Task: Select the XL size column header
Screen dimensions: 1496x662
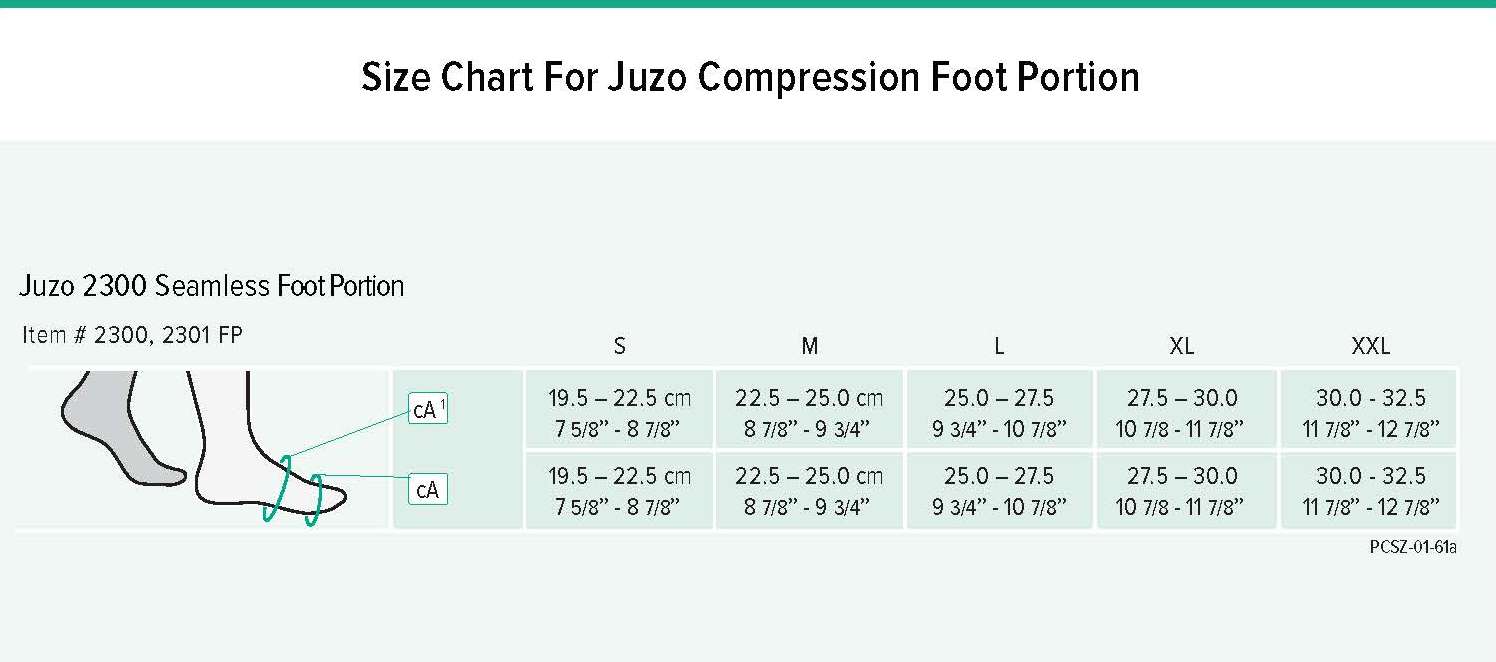Action: pos(1181,347)
